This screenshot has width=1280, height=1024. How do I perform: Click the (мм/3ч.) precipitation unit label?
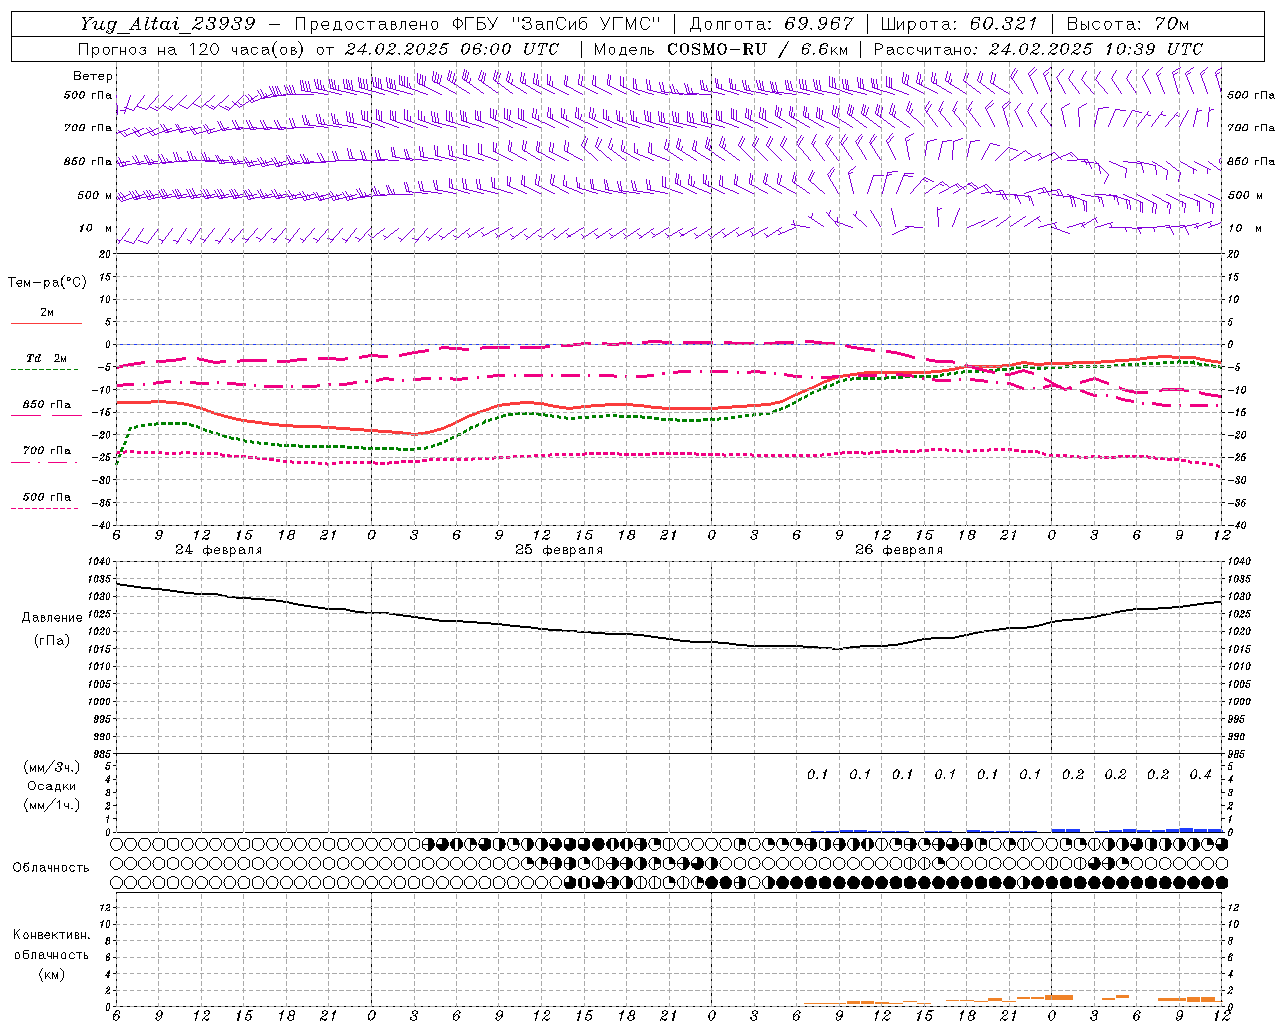pyautogui.click(x=52, y=767)
